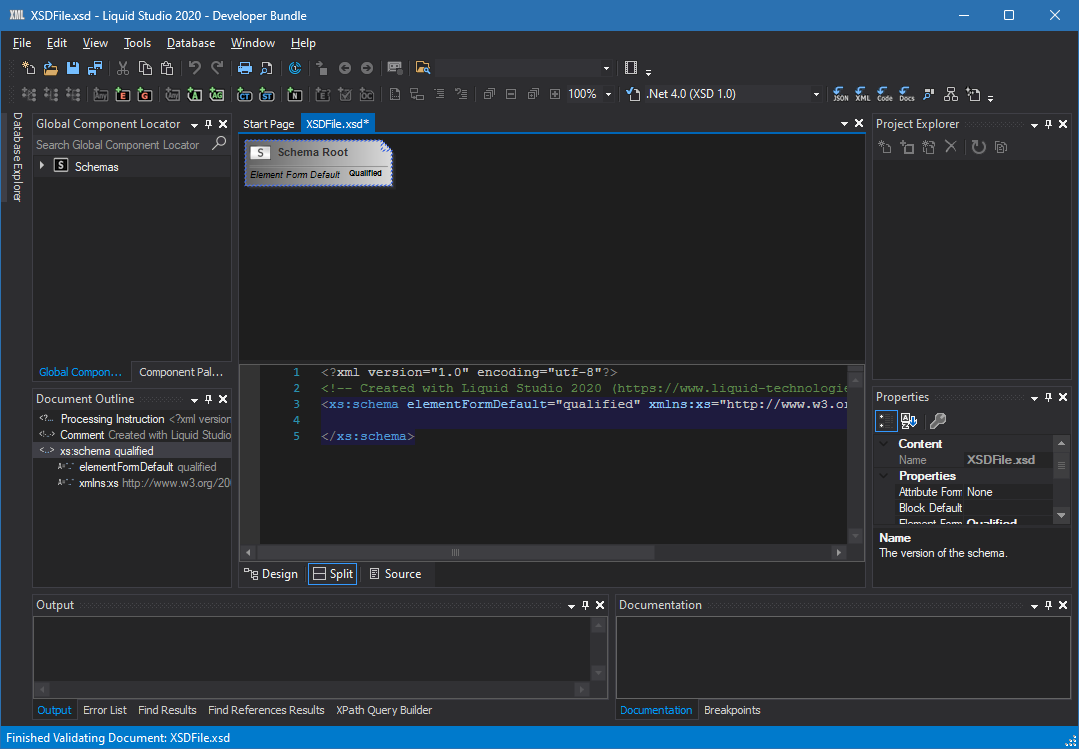Open the XPath Query Builder tab
This screenshot has width=1079, height=749.
[384, 710]
